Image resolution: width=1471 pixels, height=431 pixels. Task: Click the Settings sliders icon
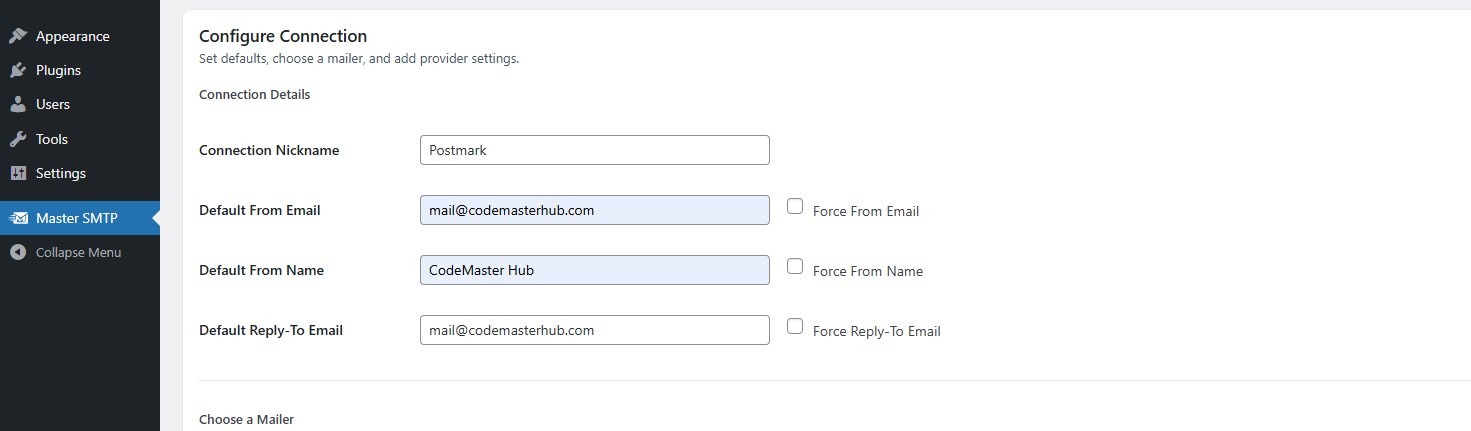coord(17,173)
